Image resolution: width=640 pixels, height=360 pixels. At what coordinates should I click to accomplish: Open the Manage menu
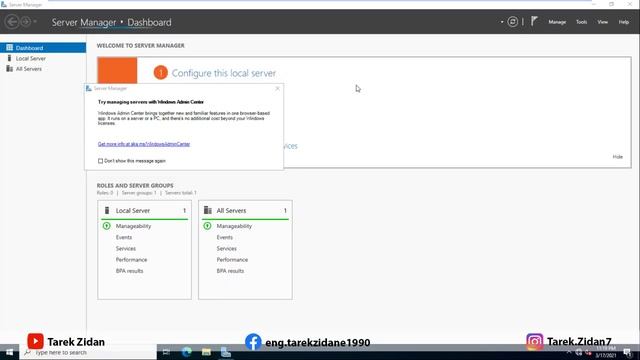[x=557, y=22]
